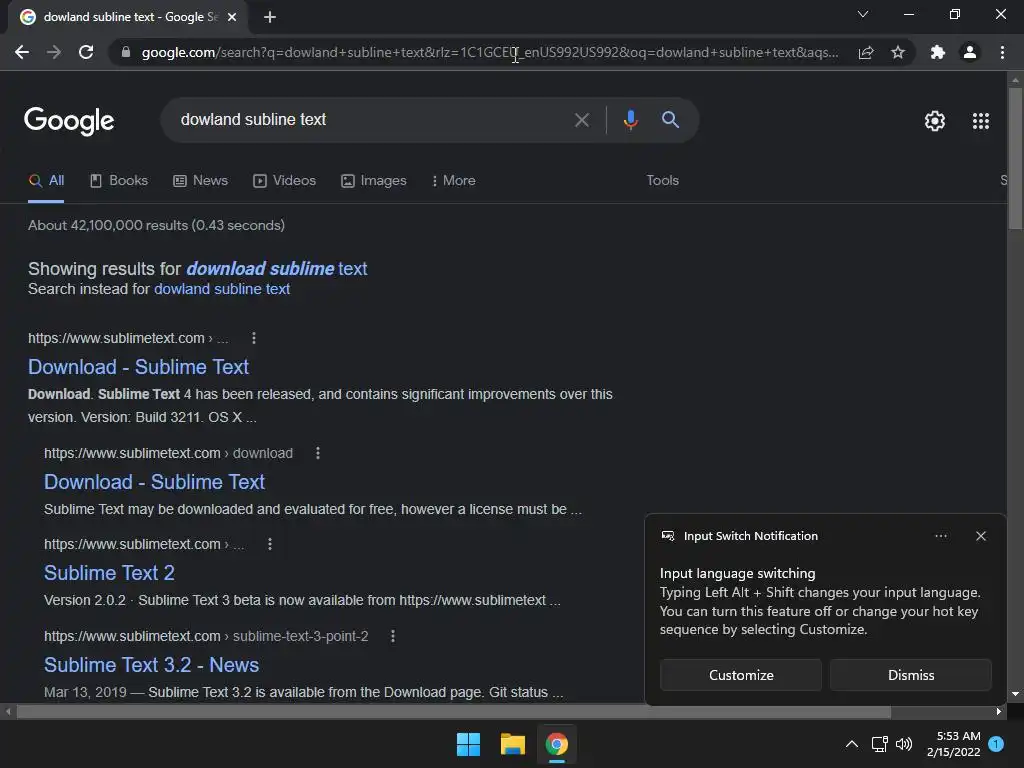Switch to the Images tab
The image size is (1024, 768).
[374, 181]
